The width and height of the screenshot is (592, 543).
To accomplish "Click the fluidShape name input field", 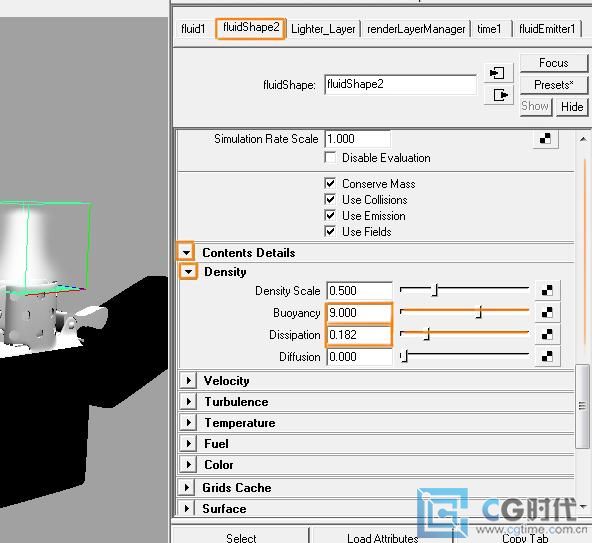I will pyautogui.click(x=400, y=84).
